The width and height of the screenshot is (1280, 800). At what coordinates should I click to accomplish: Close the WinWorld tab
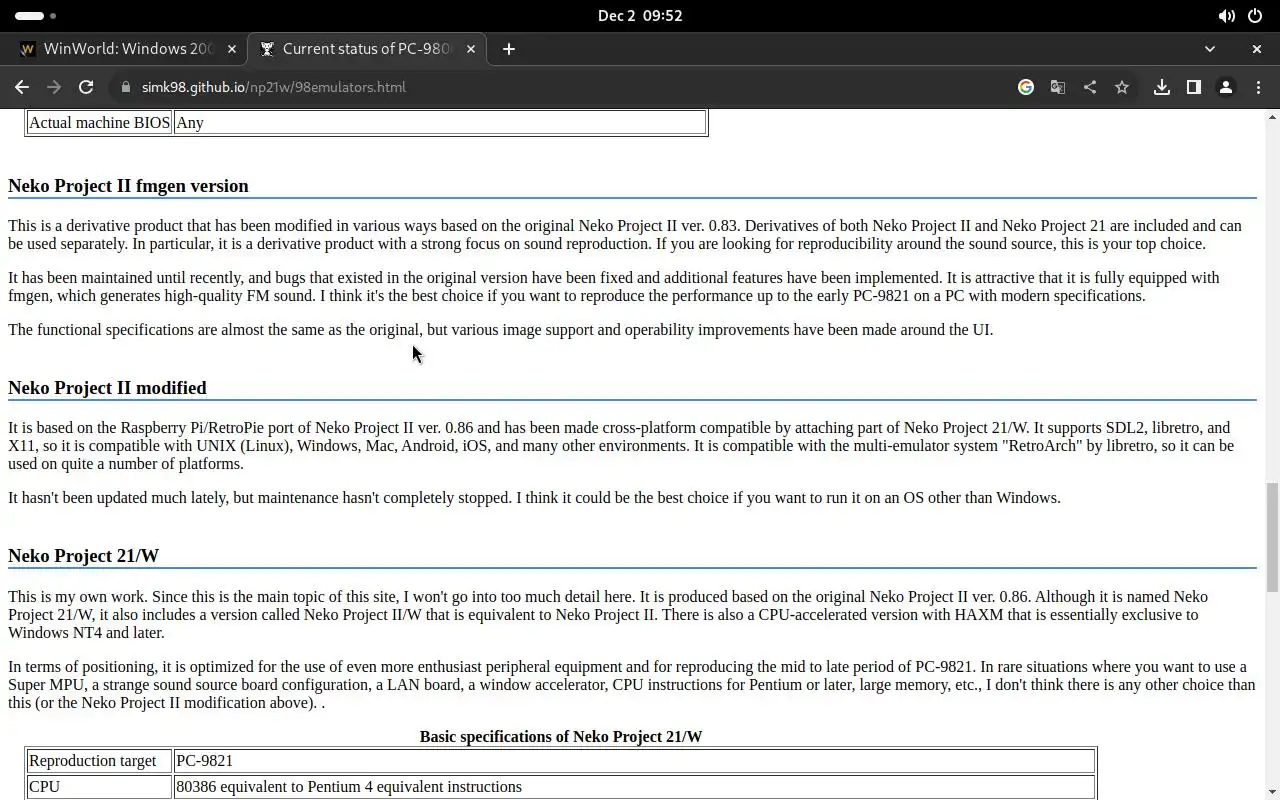232,48
